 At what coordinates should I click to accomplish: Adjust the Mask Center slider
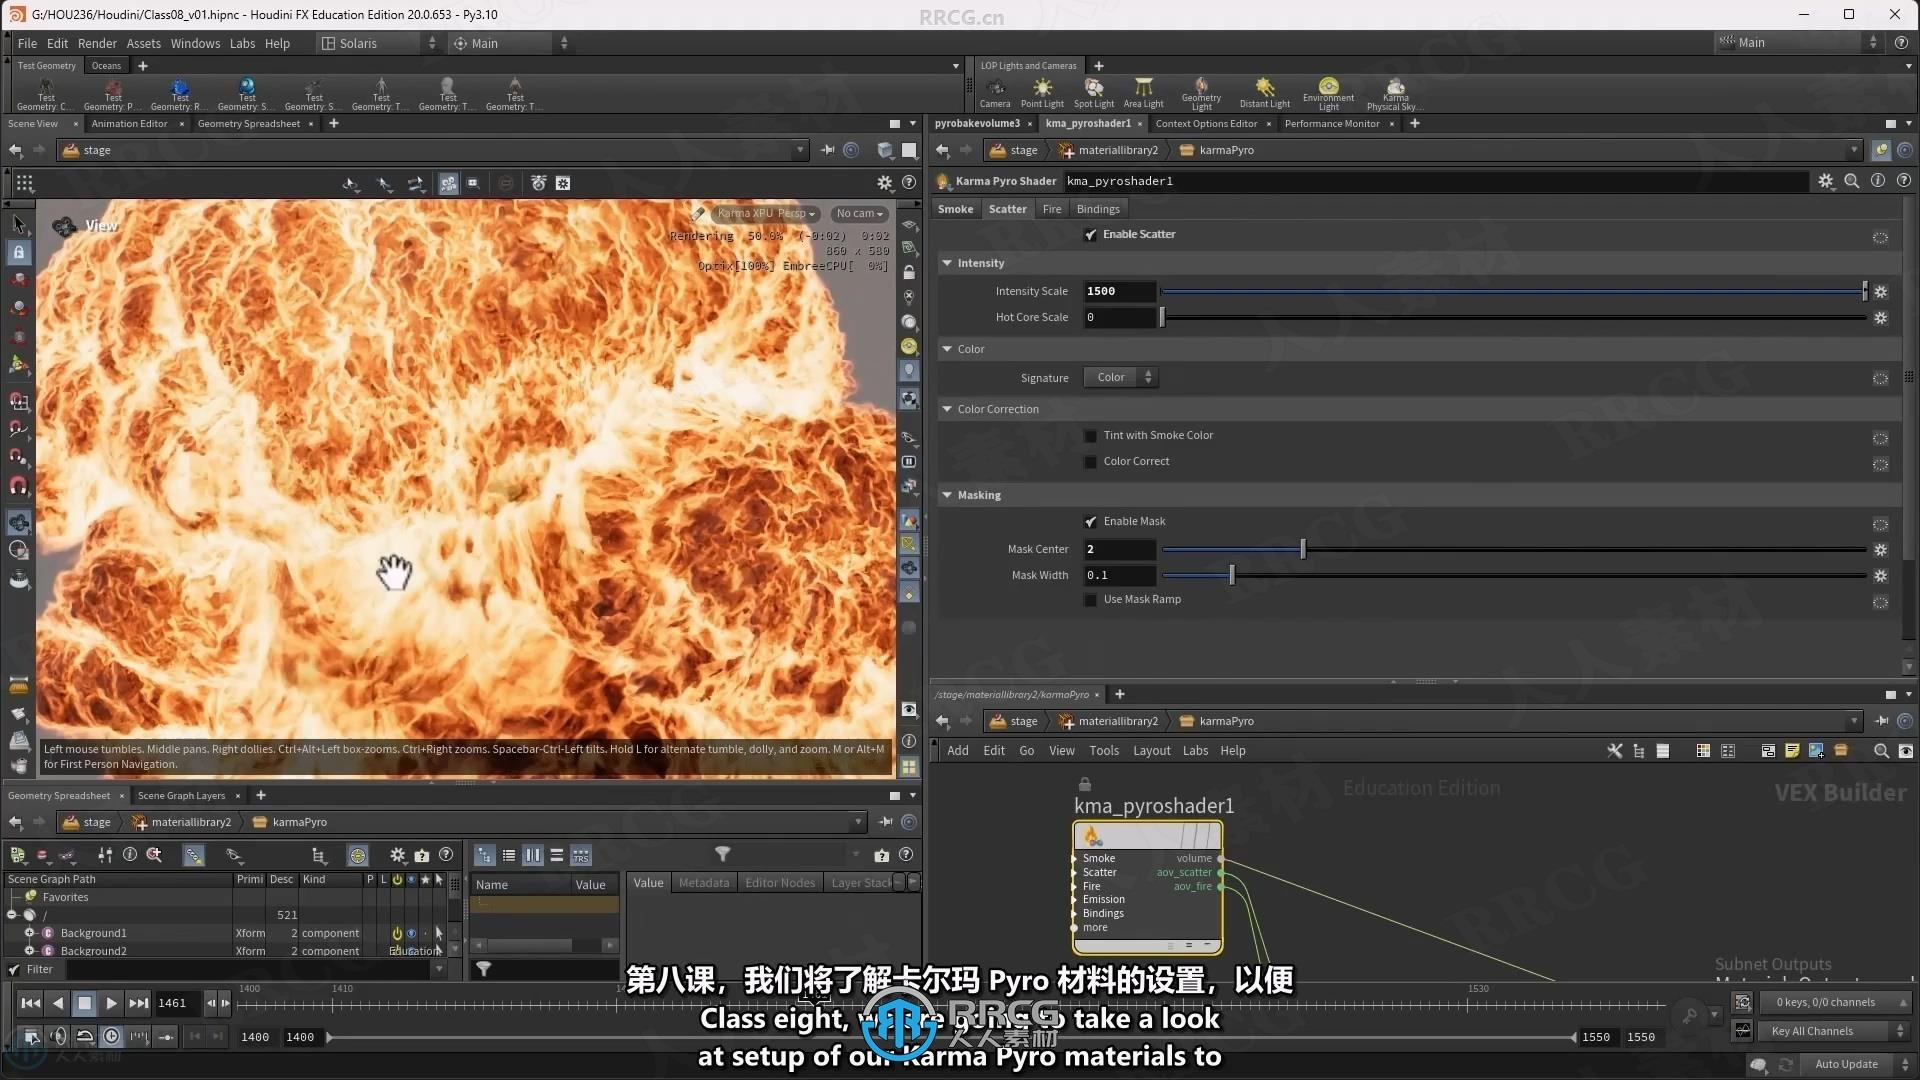pyautogui.click(x=1513, y=550)
